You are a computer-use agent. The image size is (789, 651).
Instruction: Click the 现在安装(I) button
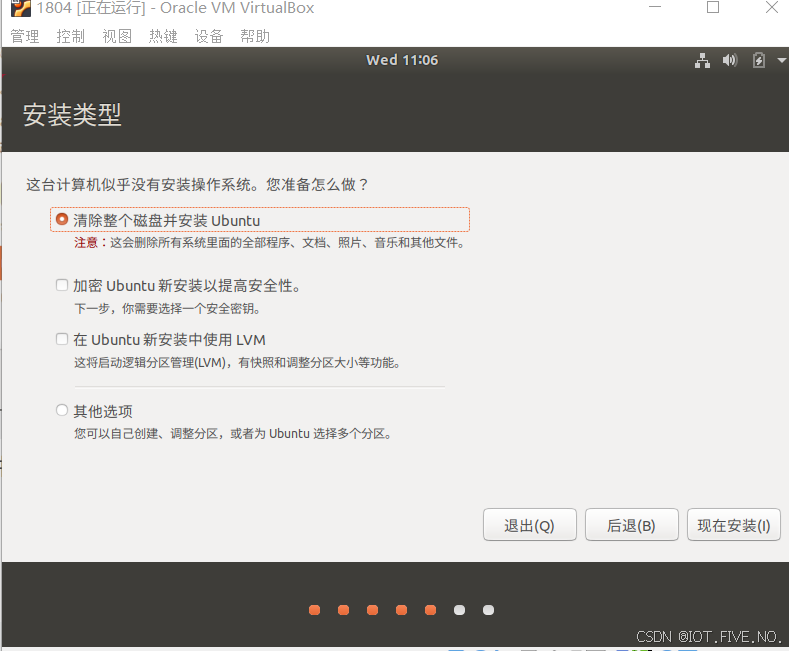(734, 525)
